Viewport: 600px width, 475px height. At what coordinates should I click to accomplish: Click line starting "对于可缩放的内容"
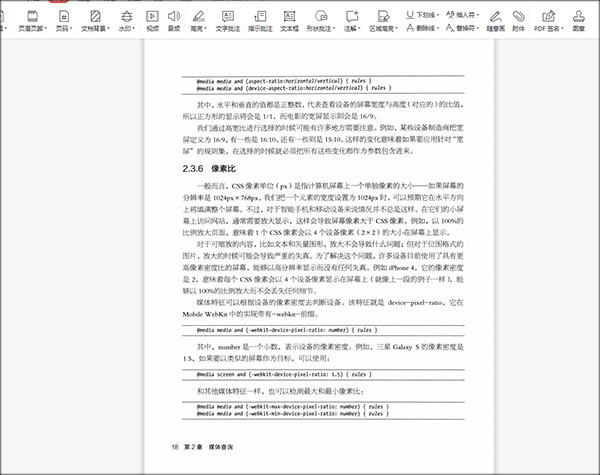tap(330, 244)
